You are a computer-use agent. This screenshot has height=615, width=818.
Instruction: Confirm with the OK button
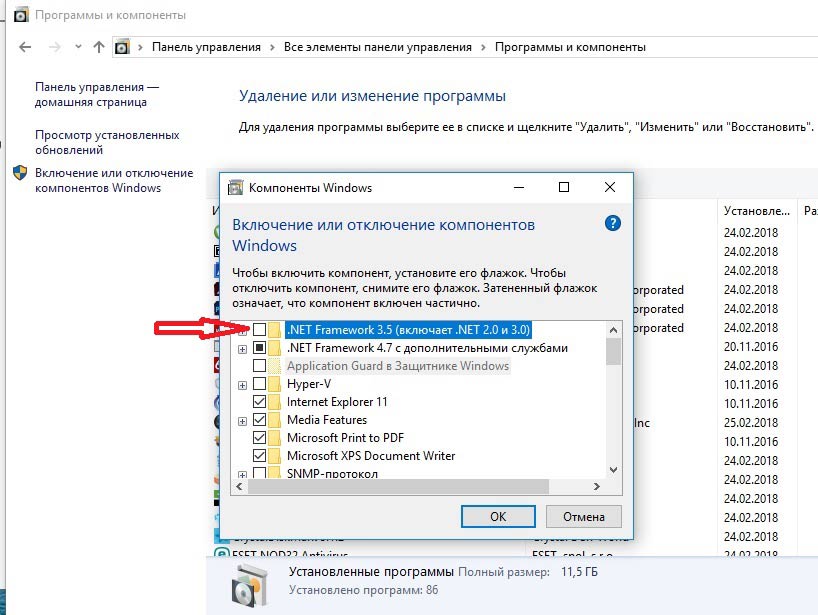(x=498, y=516)
